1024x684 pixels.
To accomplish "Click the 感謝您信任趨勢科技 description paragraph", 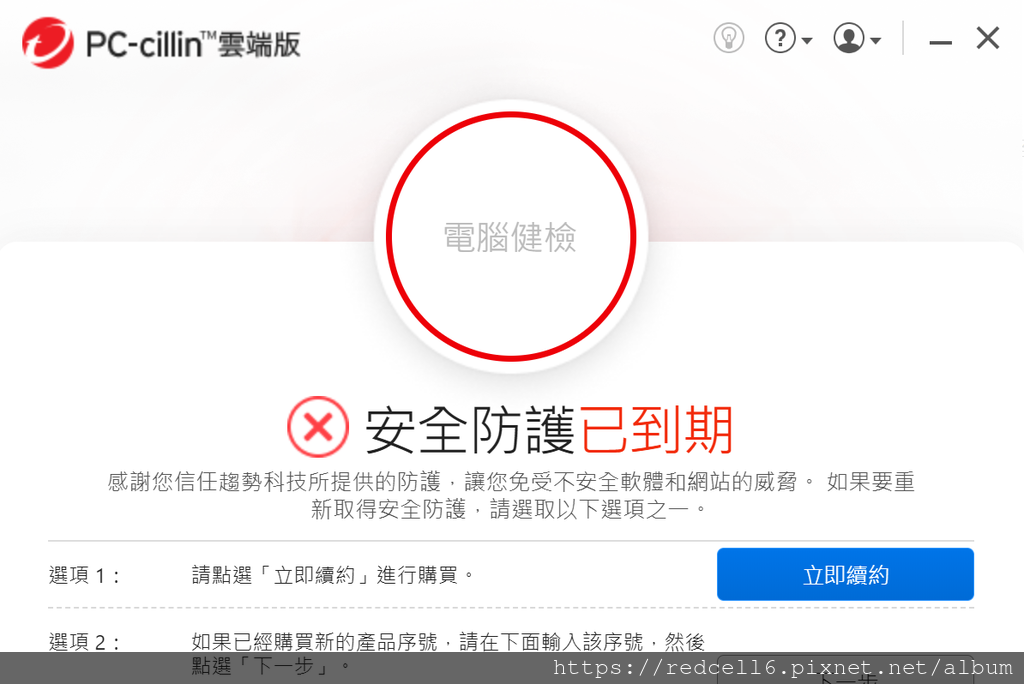I will point(511,495).
